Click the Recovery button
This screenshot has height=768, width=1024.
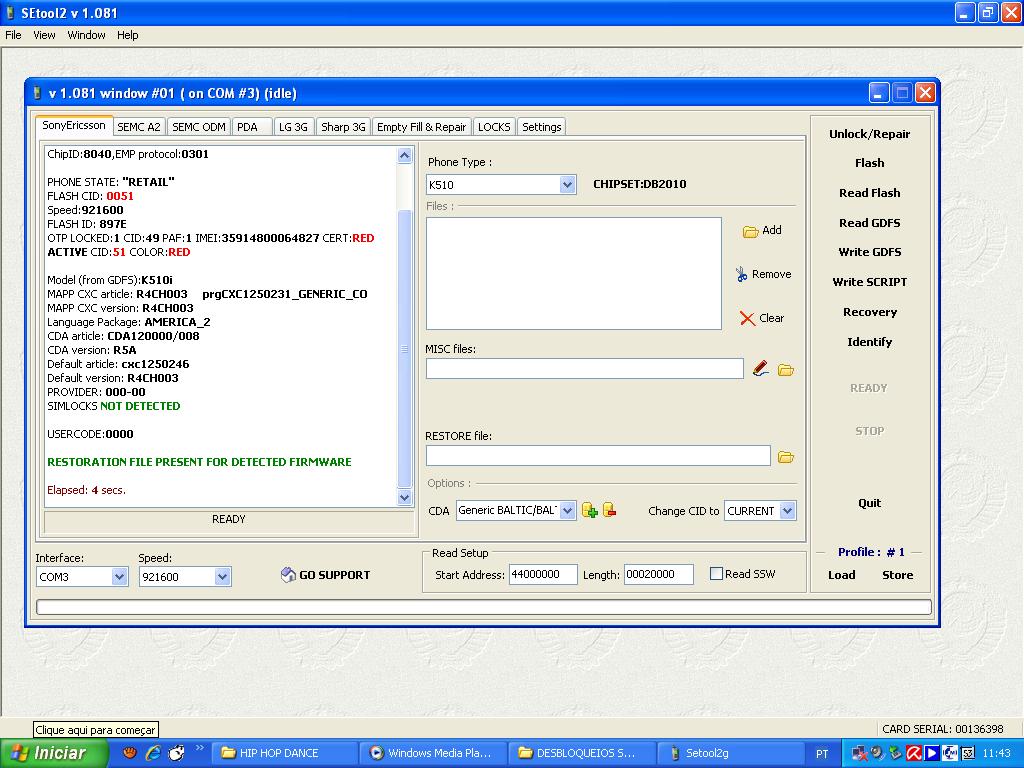870,312
